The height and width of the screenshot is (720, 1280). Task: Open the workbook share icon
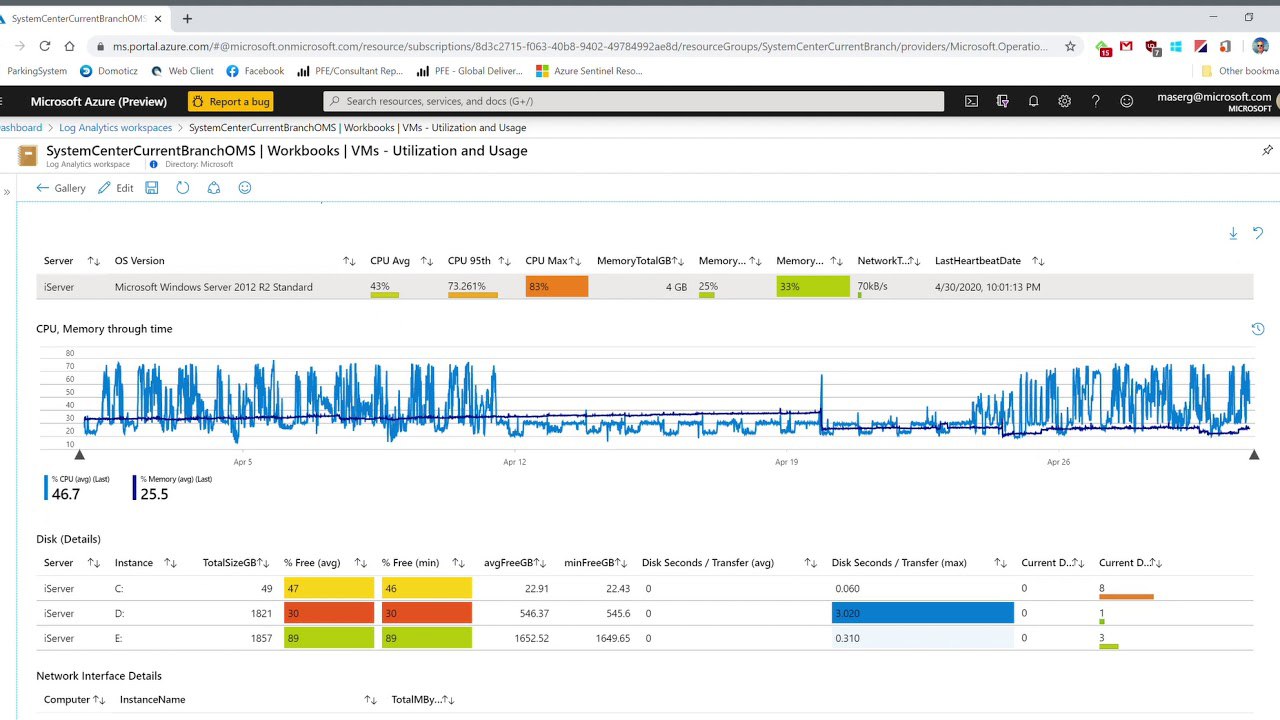pyautogui.click(x=214, y=188)
